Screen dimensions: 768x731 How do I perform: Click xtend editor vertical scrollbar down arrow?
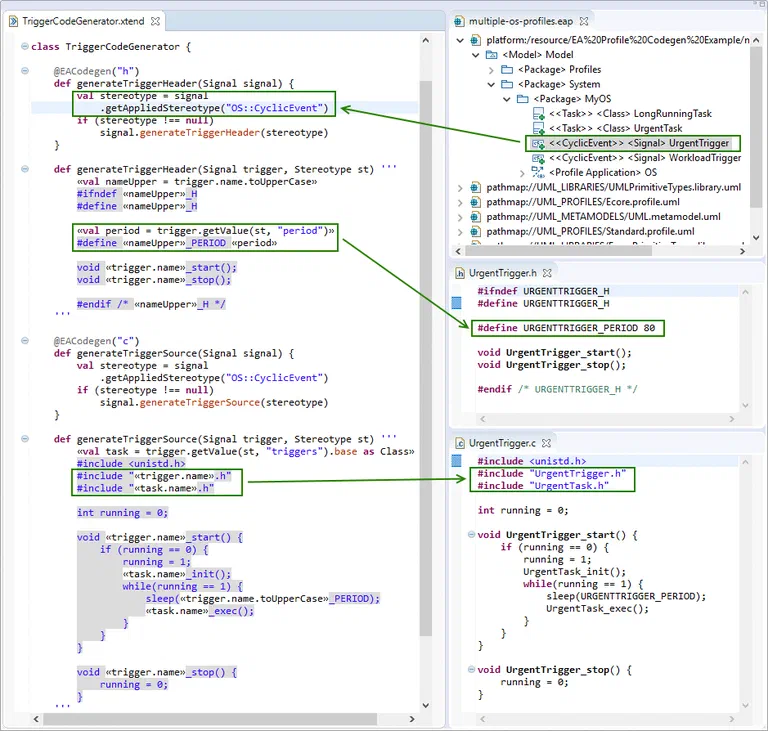coord(426,706)
